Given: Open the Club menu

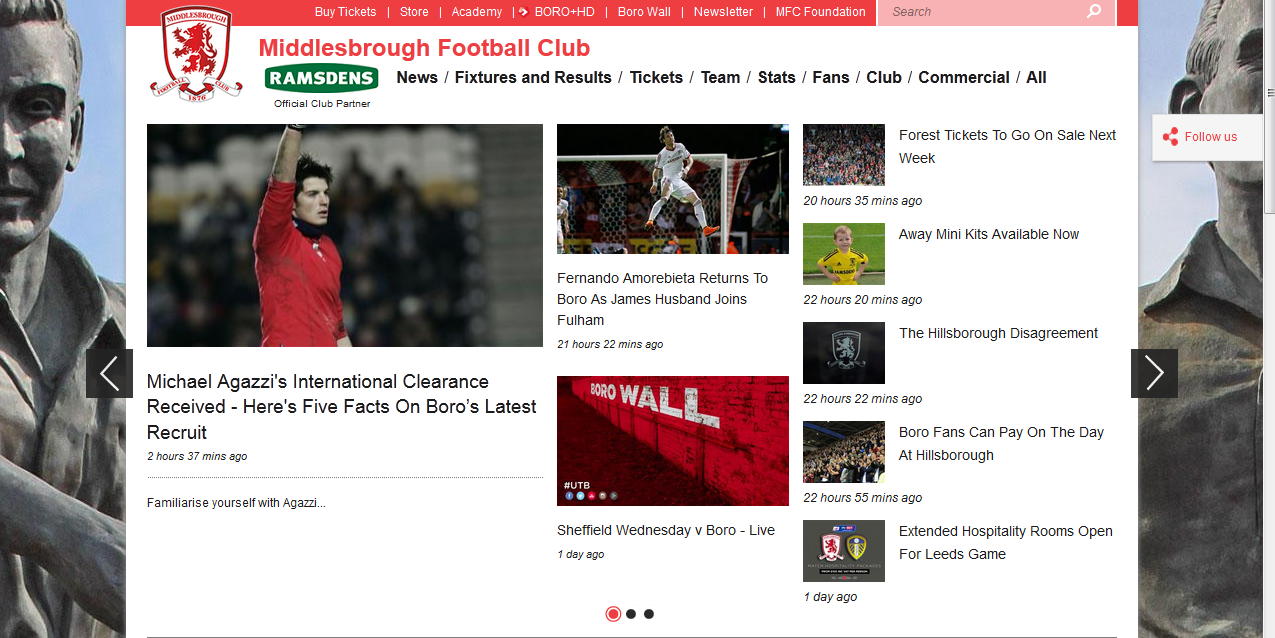Looking at the screenshot, I should 884,78.
